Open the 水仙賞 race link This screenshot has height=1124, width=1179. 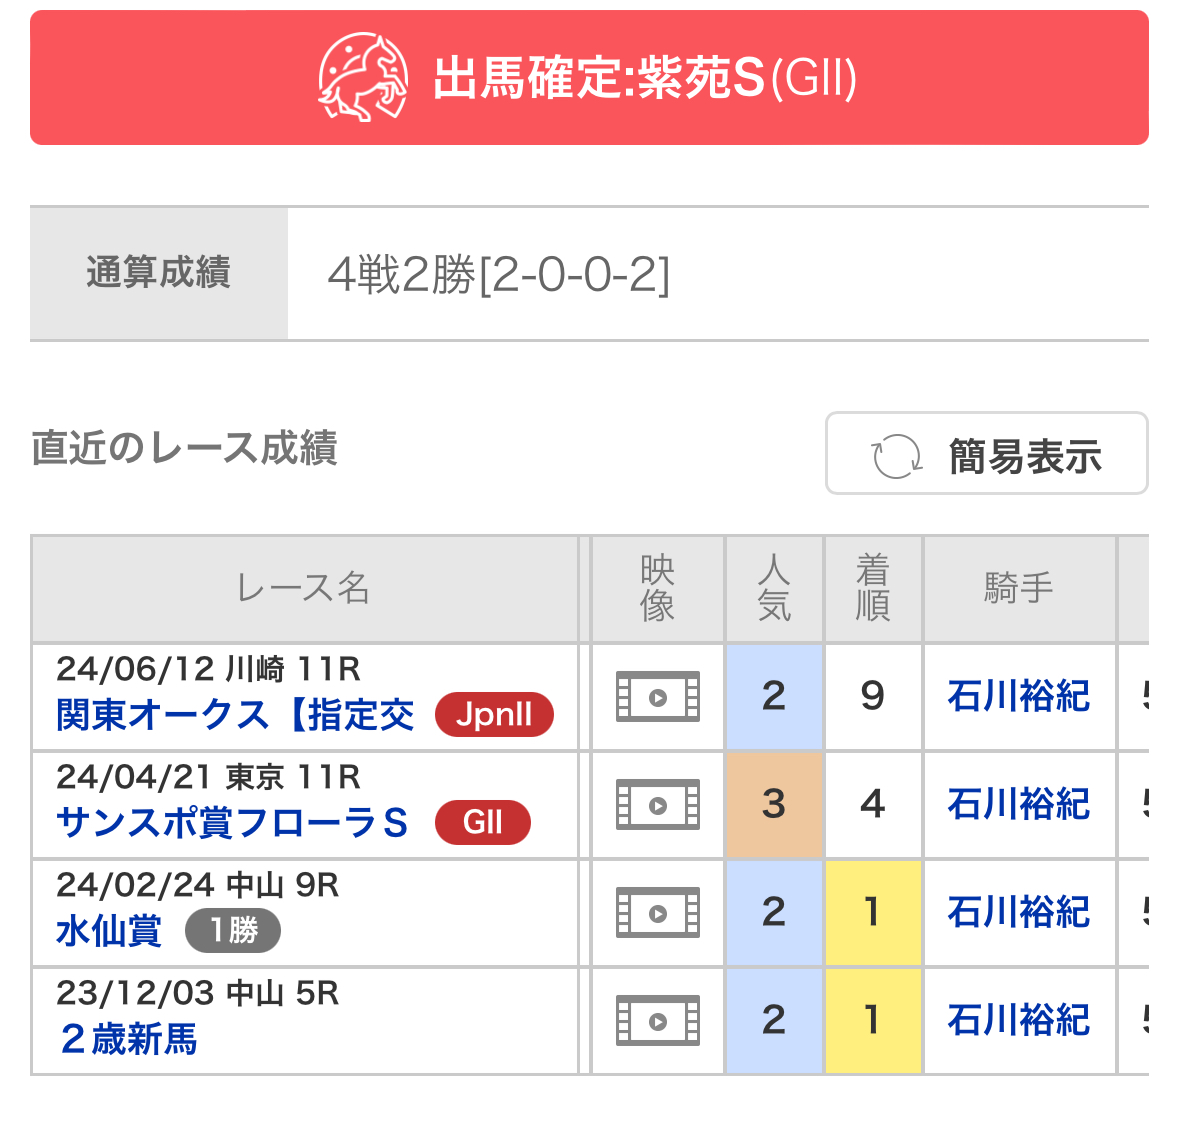[x=109, y=930]
